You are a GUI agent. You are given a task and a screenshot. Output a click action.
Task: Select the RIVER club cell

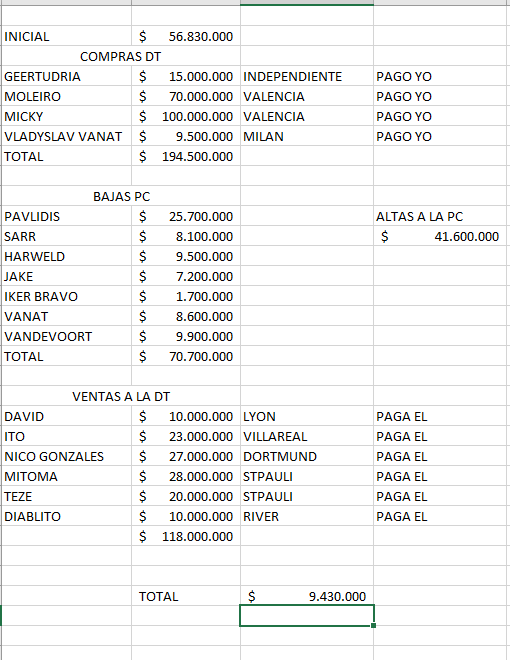click(x=307, y=516)
